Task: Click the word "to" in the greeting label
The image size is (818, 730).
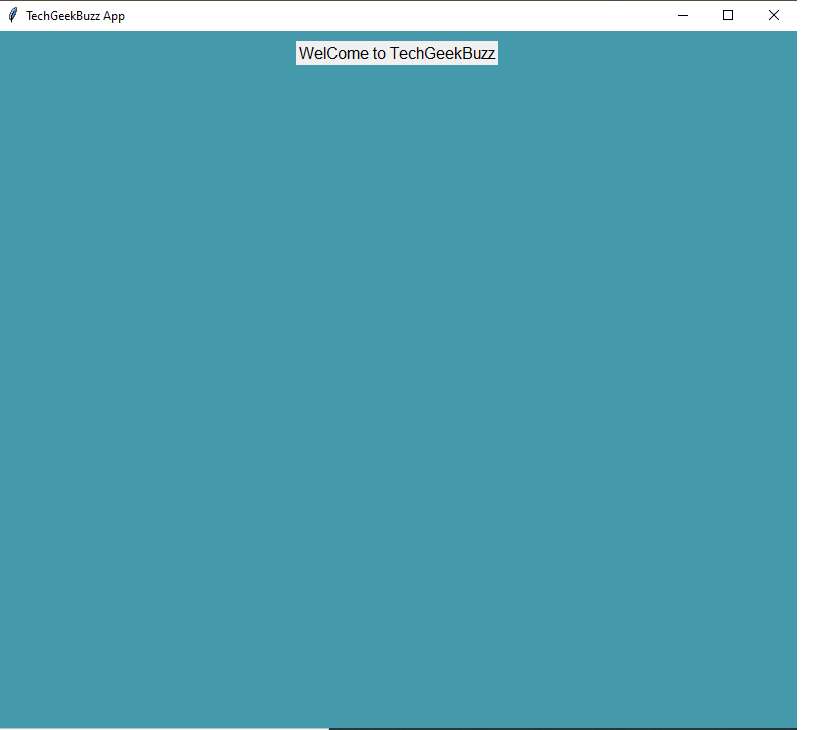Action: coord(380,54)
